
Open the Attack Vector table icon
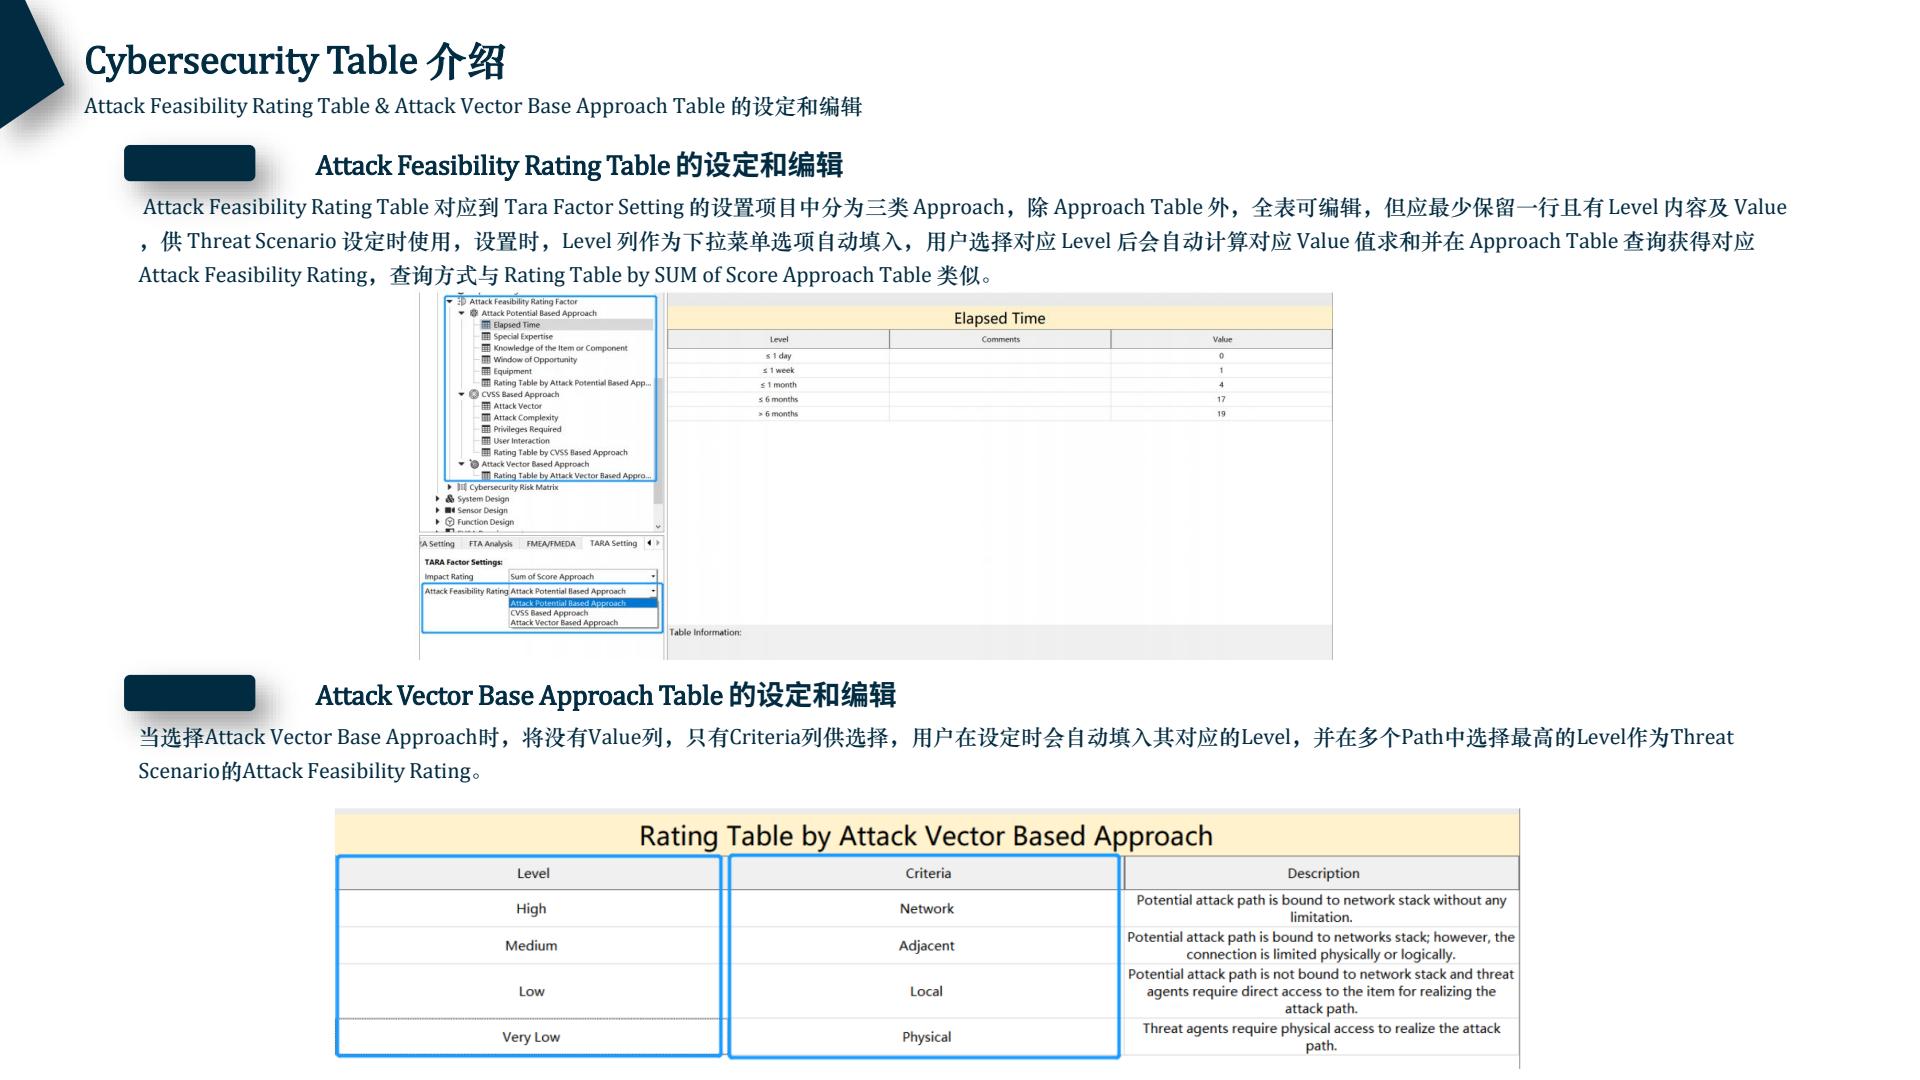(485, 406)
